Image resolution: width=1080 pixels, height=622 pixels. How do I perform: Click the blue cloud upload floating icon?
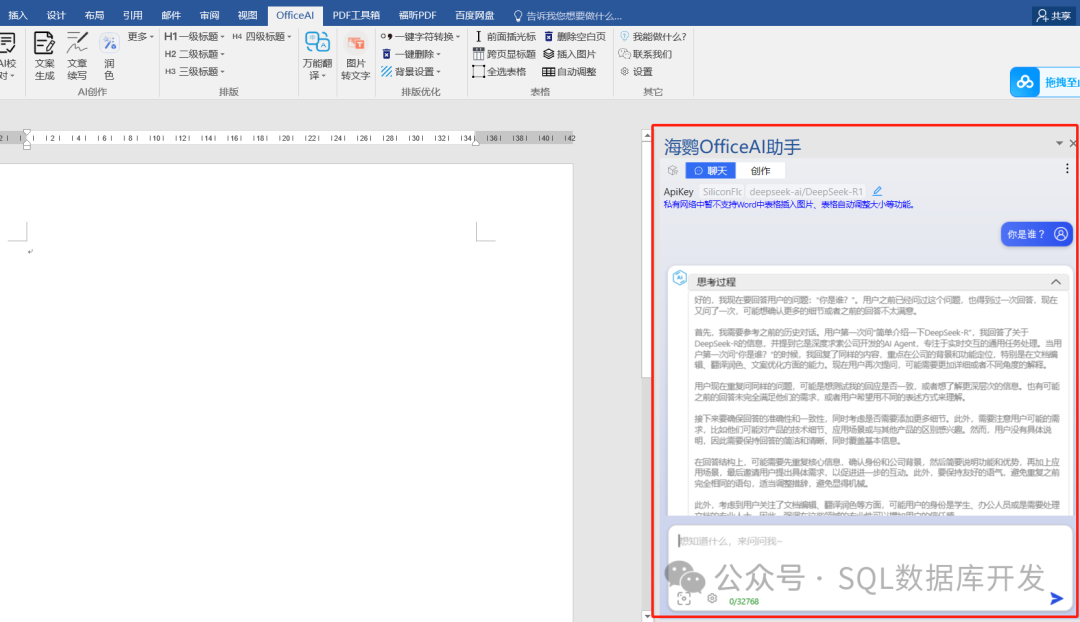coord(1025,82)
